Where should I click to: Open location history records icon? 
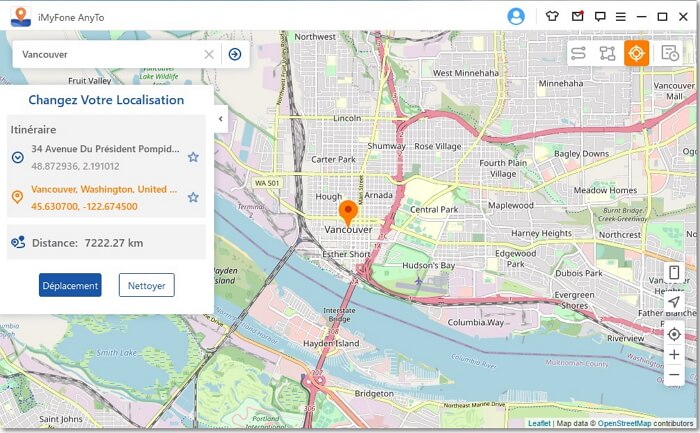pyautogui.click(x=670, y=53)
